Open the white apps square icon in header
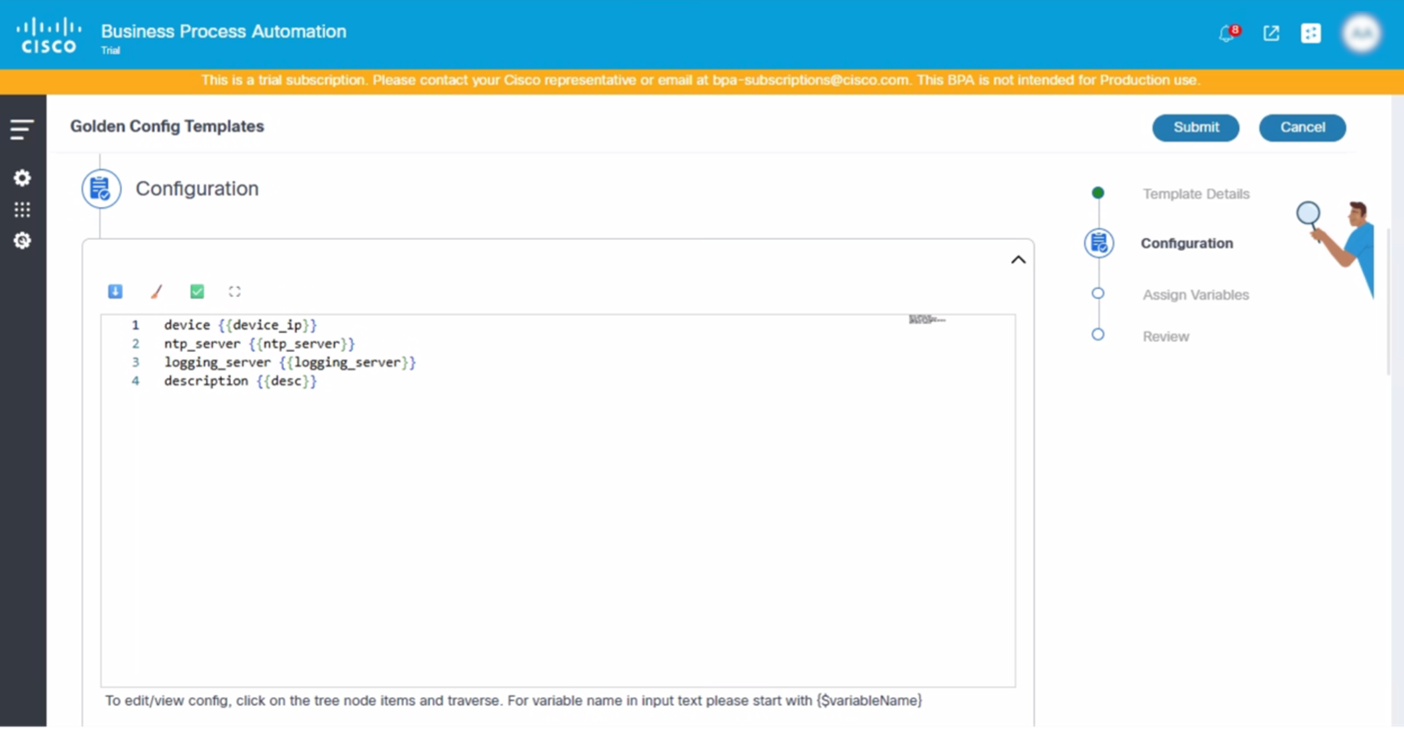The height and width of the screenshot is (729, 1404). click(1311, 33)
